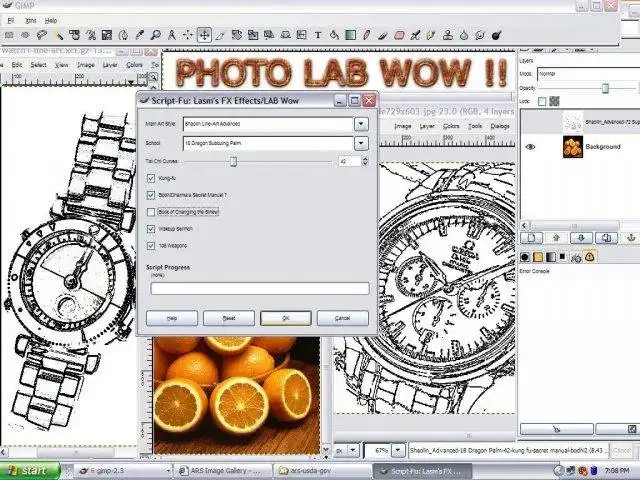Toggle the 108 Weapons checkbox
640x480 pixels.
pos(151,246)
